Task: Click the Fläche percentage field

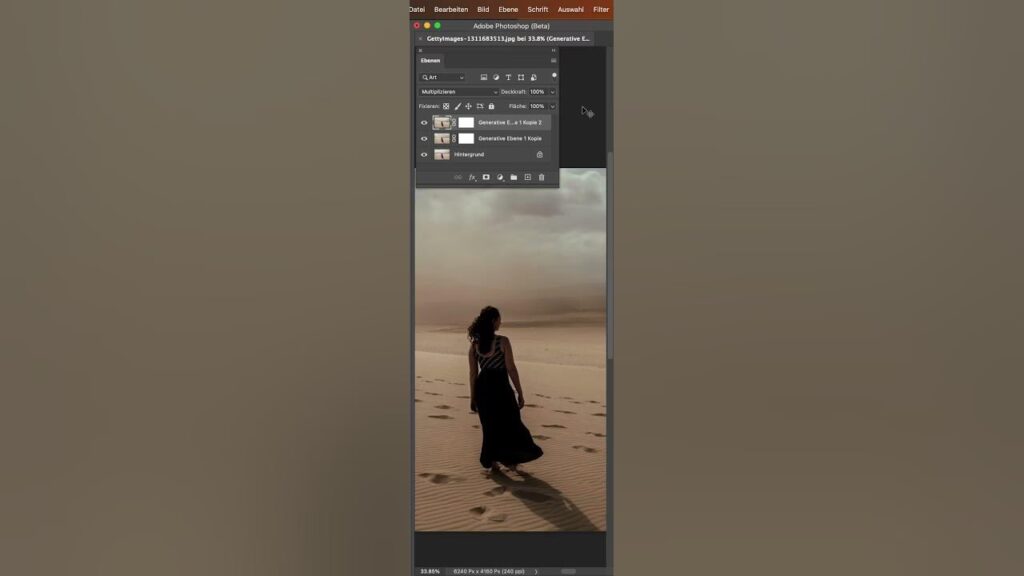Action: [537, 106]
